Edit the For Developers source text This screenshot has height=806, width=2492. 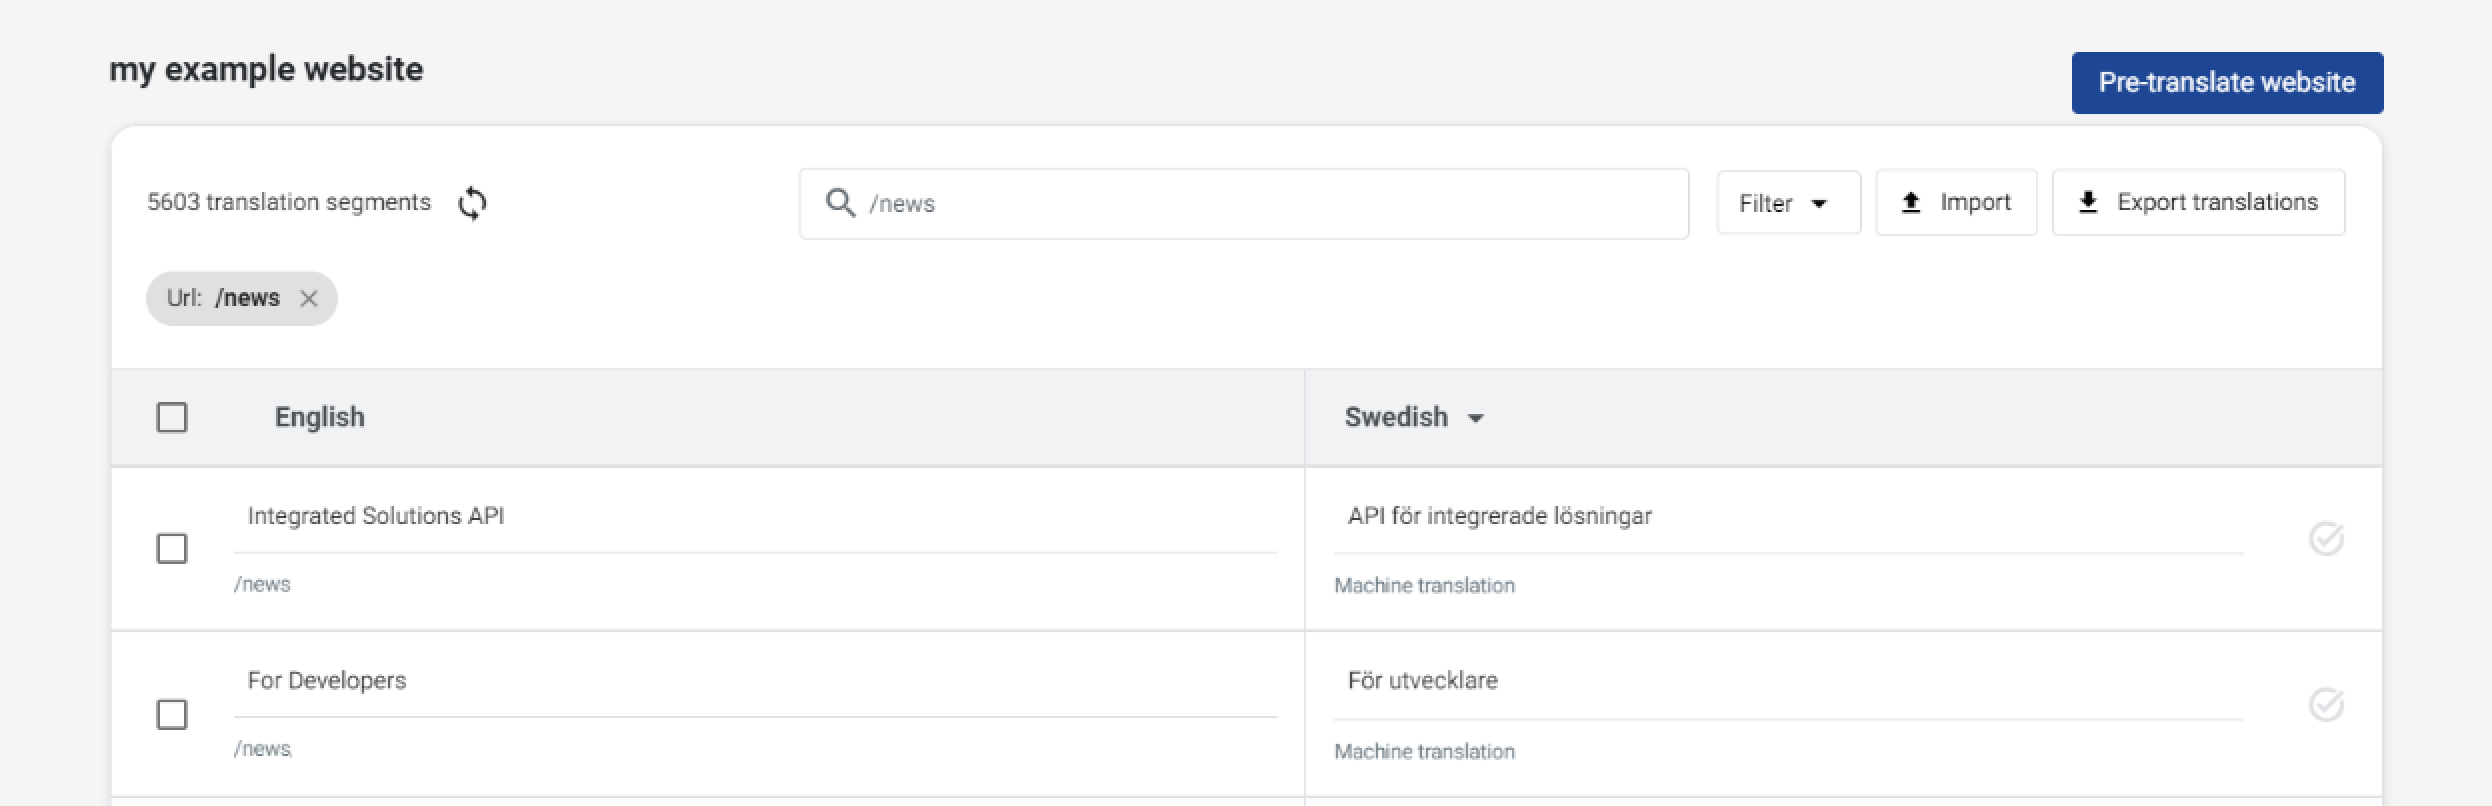click(x=755, y=682)
